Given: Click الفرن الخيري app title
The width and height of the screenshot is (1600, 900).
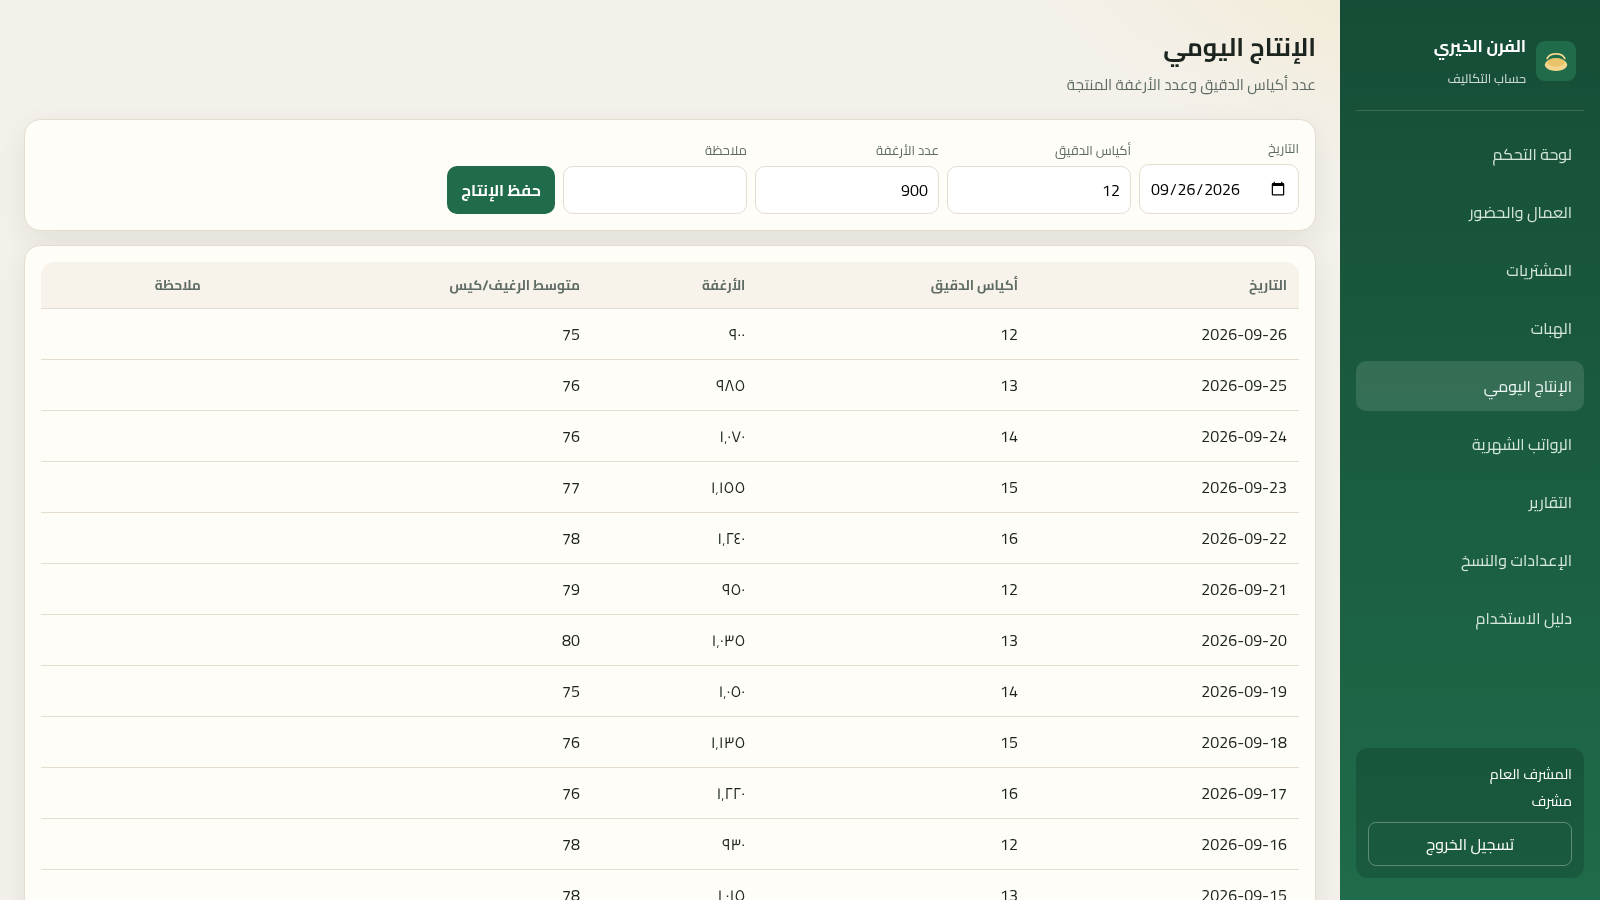Looking at the screenshot, I should (1479, 47).
